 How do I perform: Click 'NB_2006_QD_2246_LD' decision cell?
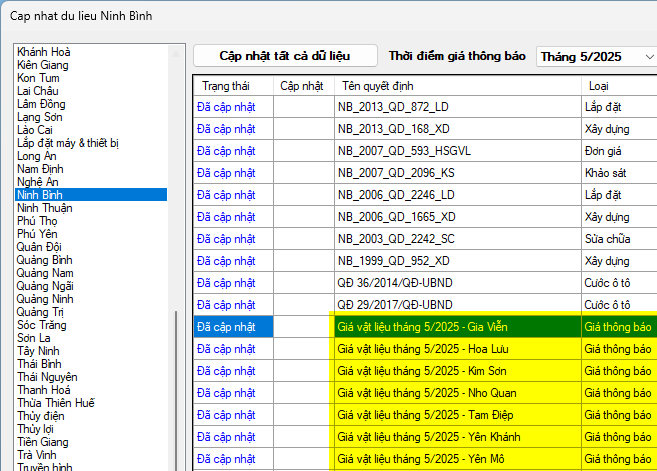pos(458,195)
